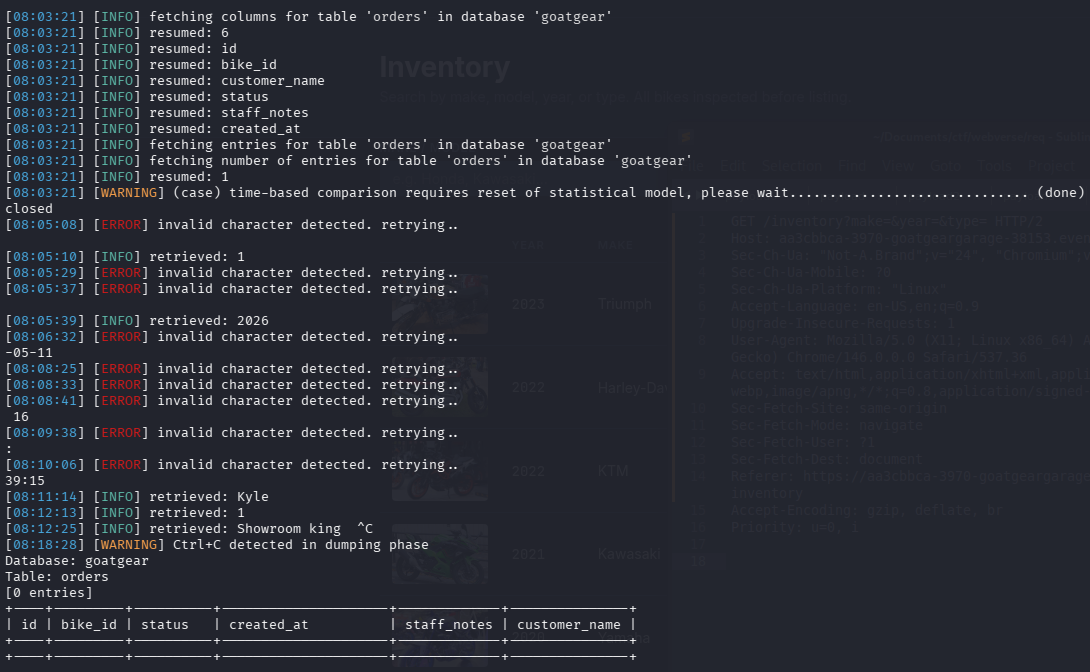The image size is (1090, 672).
Task: Select the 2023 Triumph bike thumbnail
Action: tap(440, 304)
